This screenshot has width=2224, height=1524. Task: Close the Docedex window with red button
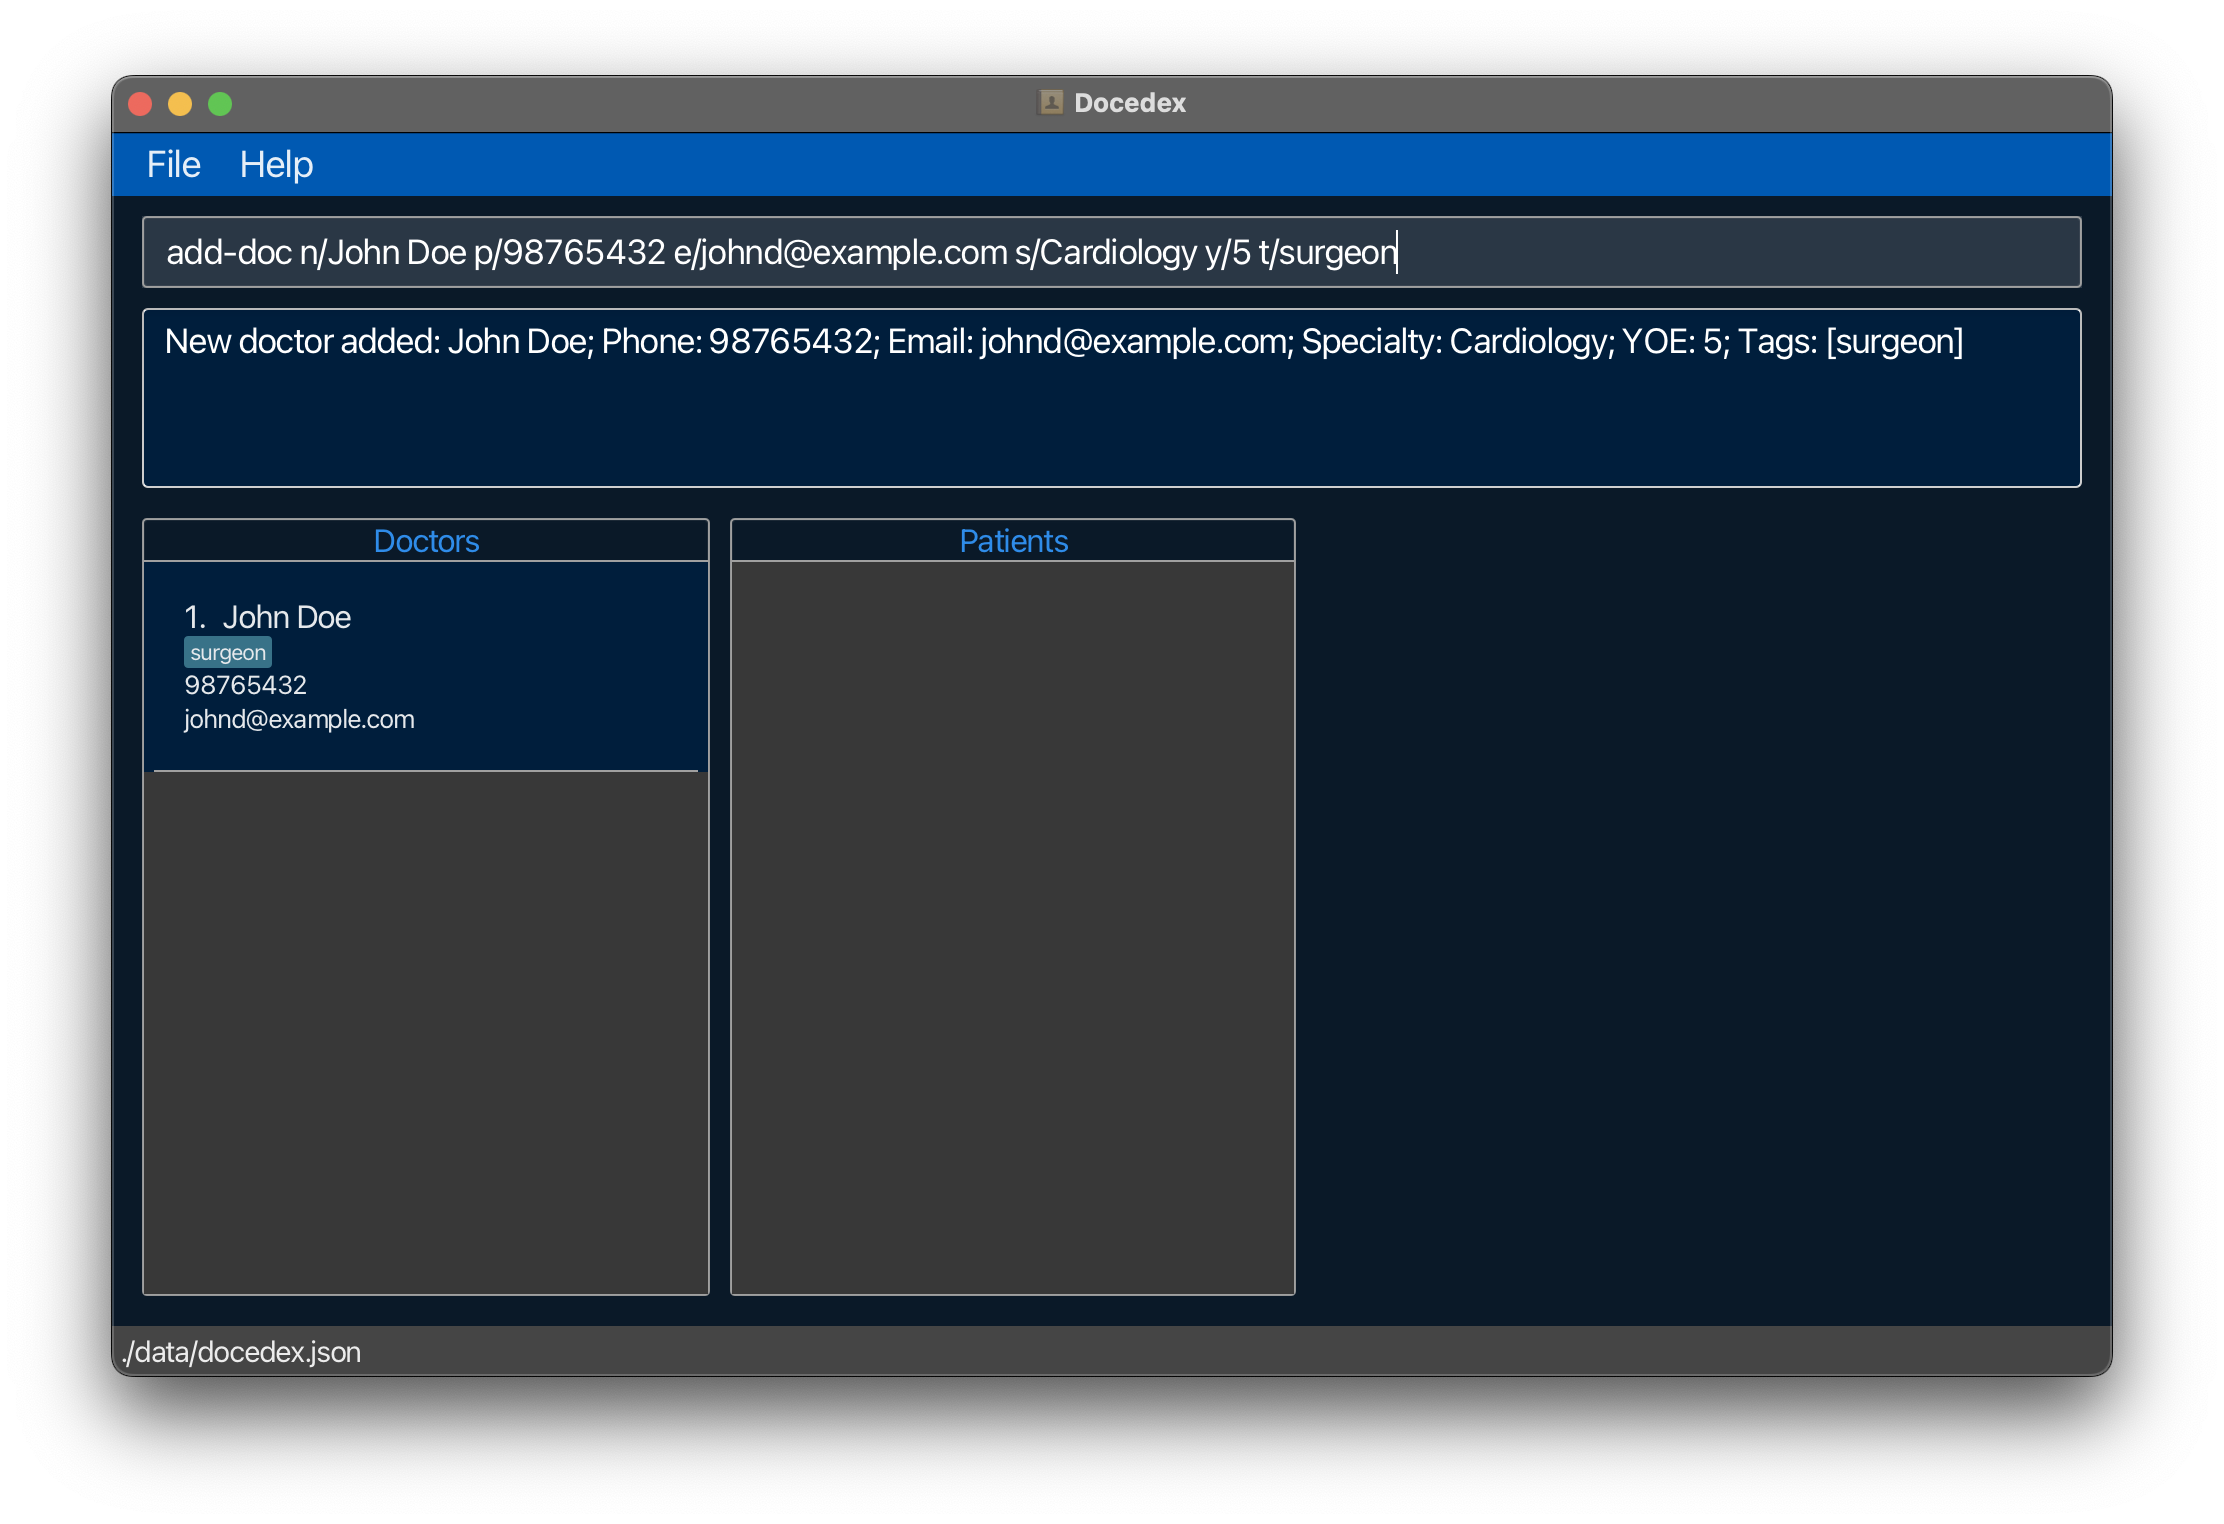(140, 104)
